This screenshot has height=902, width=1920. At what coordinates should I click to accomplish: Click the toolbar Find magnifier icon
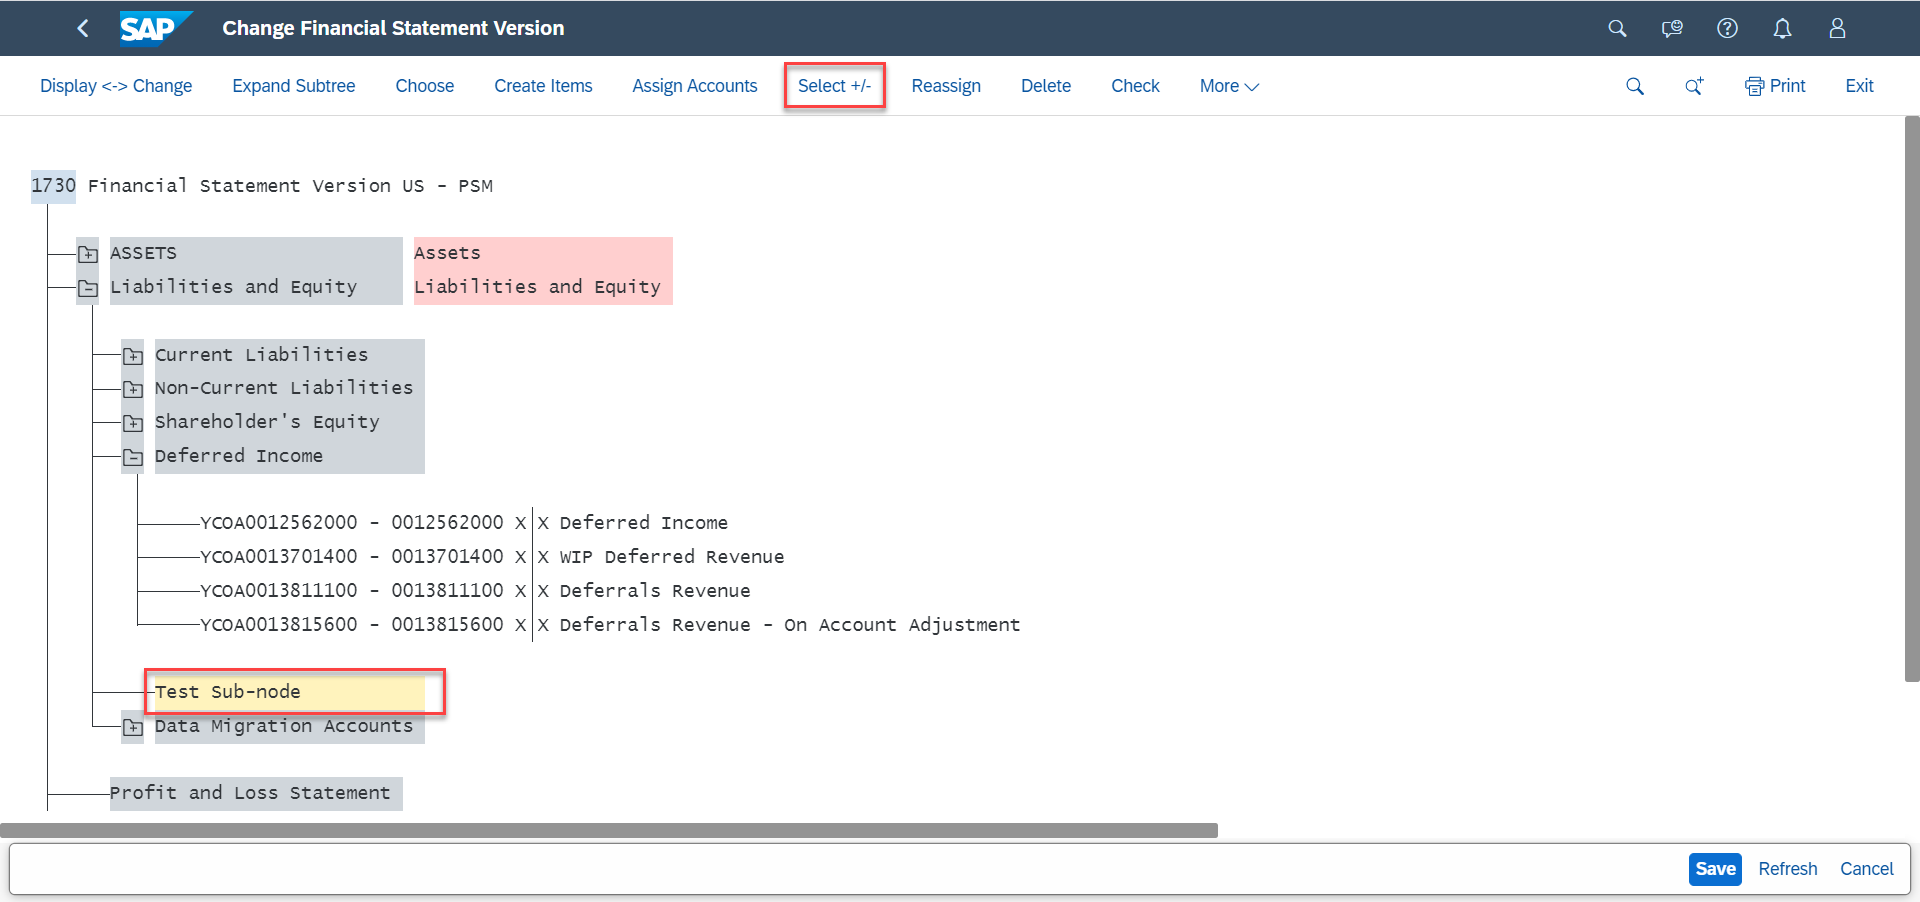pyautogui.click(x=1635, y=86)
